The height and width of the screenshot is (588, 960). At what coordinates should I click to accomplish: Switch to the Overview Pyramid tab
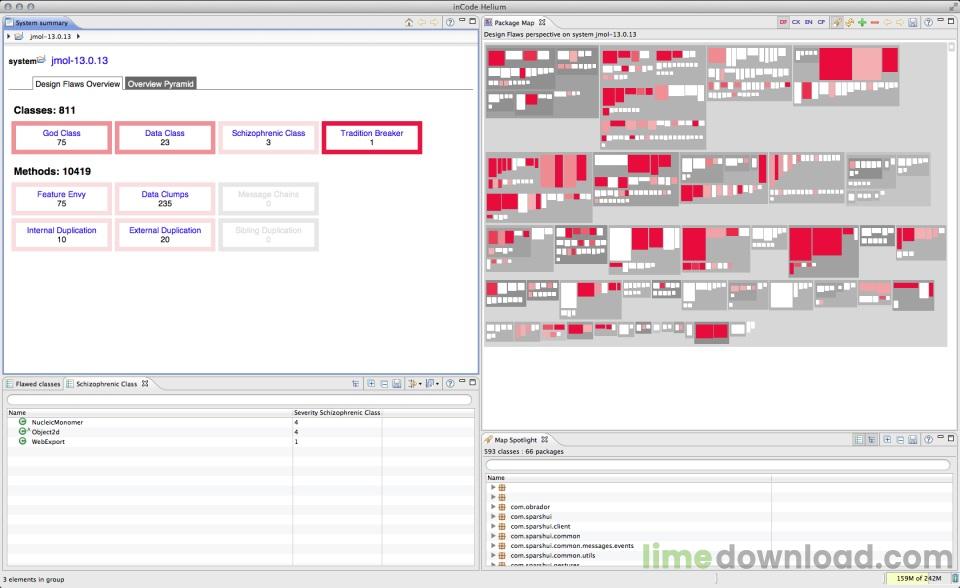[160, 84]
